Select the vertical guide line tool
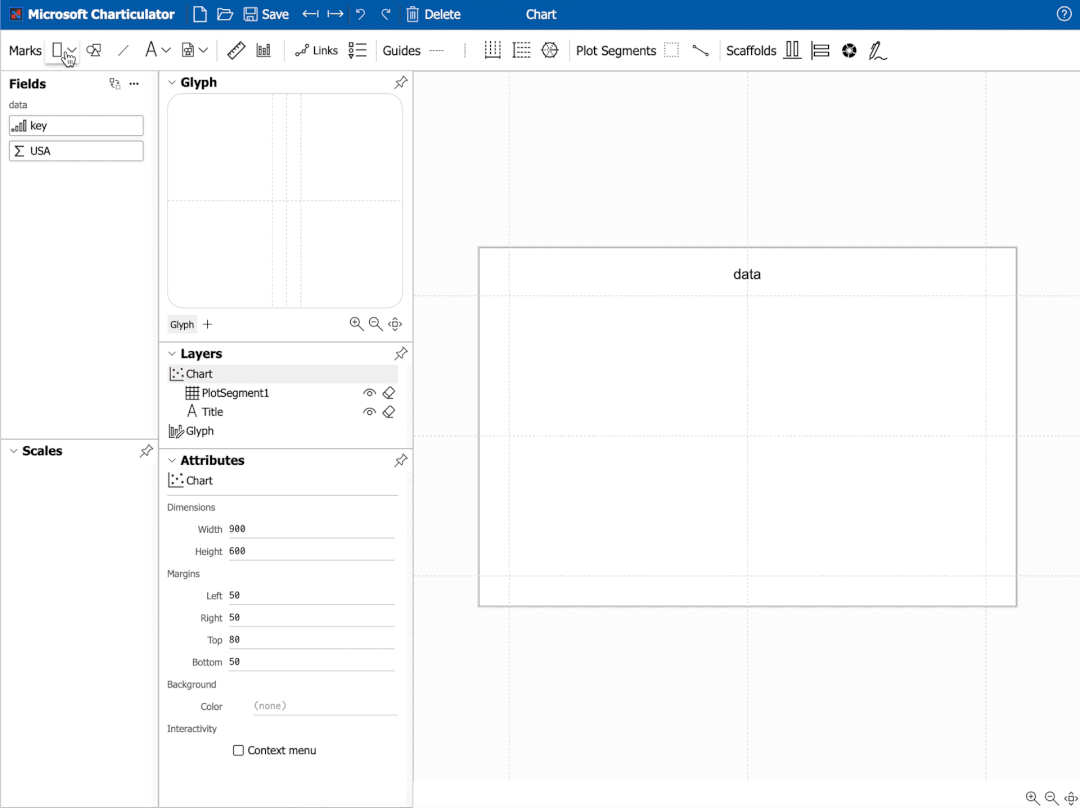This screenshot has height=808, width=1080. point(465,50)
